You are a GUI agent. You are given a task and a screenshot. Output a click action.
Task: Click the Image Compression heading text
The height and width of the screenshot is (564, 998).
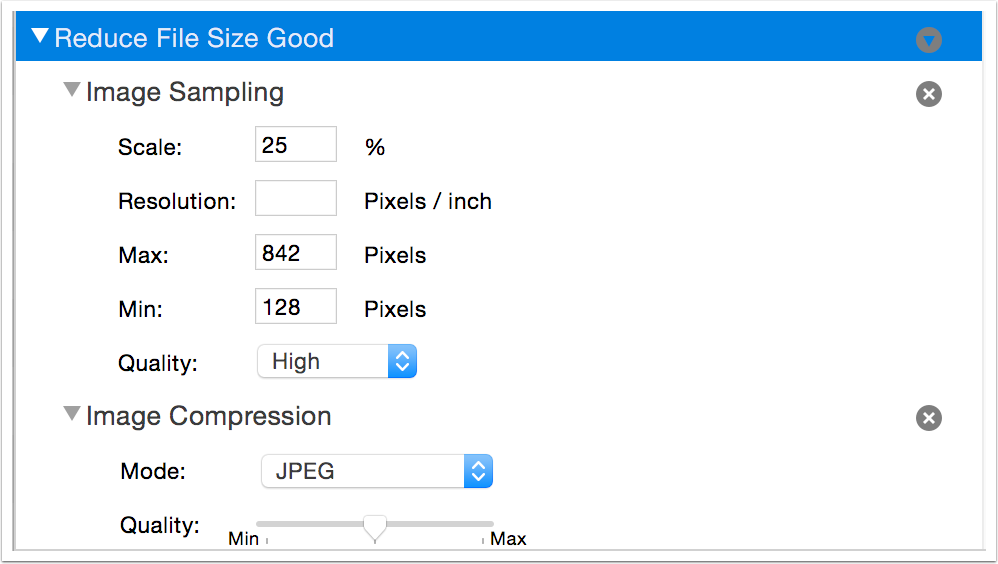208,415
